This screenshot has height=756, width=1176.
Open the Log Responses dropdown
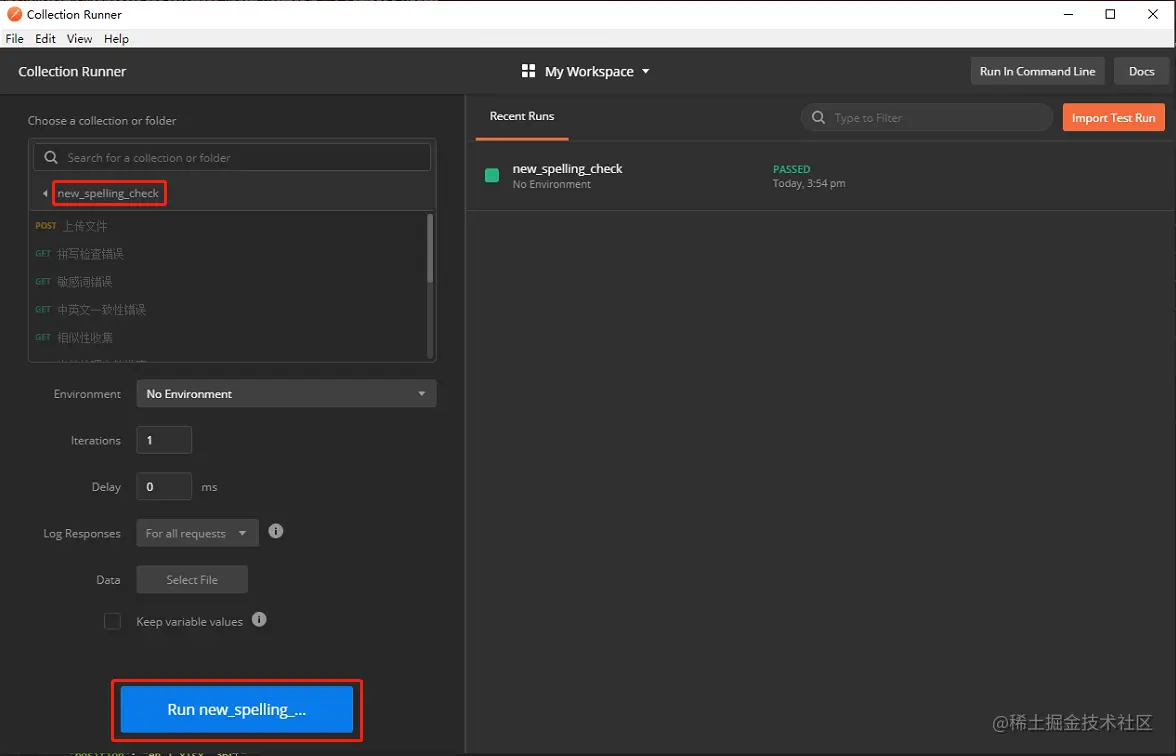[197, 533]
